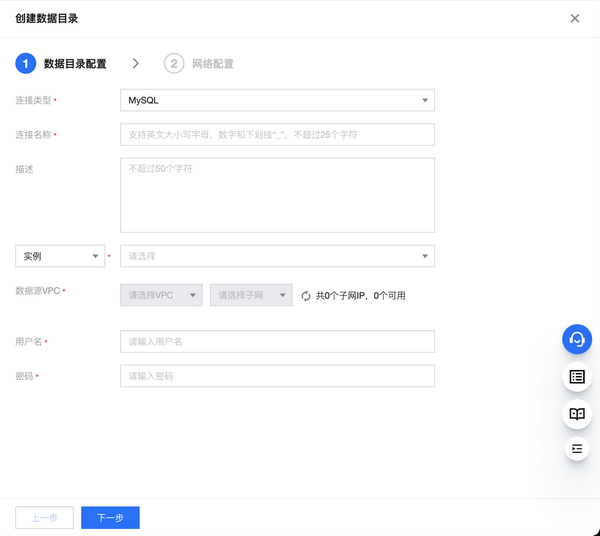
Task: Collapse the floating toolbar via indent icon
Action: coord(577,448)
